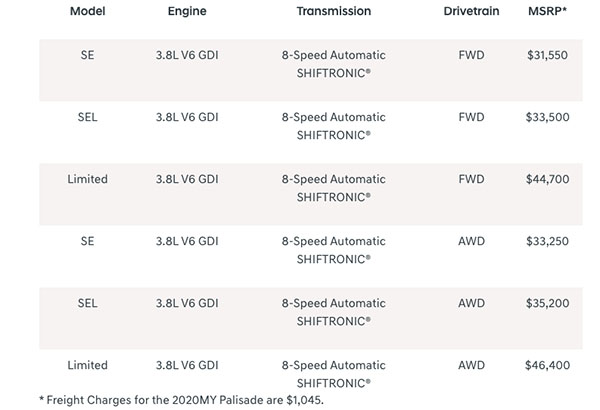This screenshot has width=600, height=410.
Task: Click the Engine column header
Action: click(187, 11)
